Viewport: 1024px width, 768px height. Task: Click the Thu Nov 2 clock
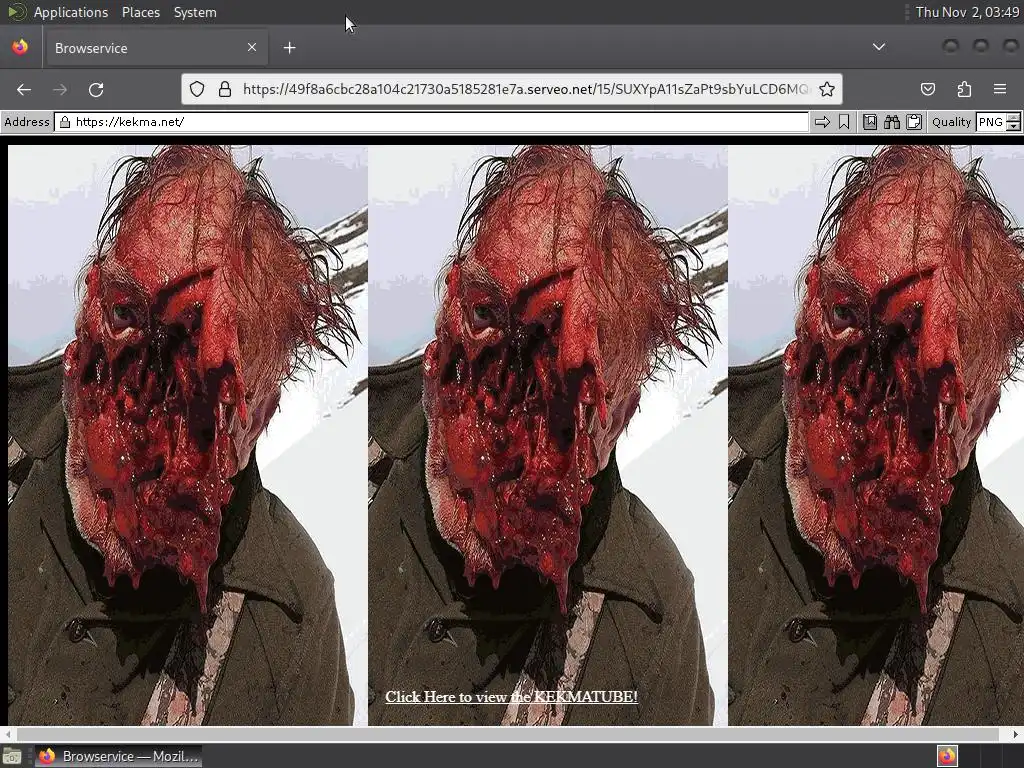pyautogui.click(x=967, y=12)
